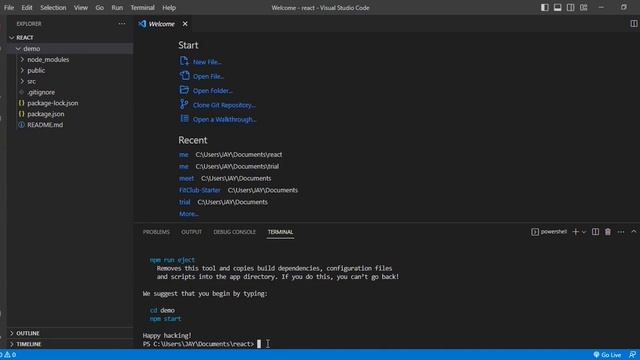Image resolution: width=640 pixels, height=360 pixels.
Task: Expand the public folder
Action: (36, 70)
